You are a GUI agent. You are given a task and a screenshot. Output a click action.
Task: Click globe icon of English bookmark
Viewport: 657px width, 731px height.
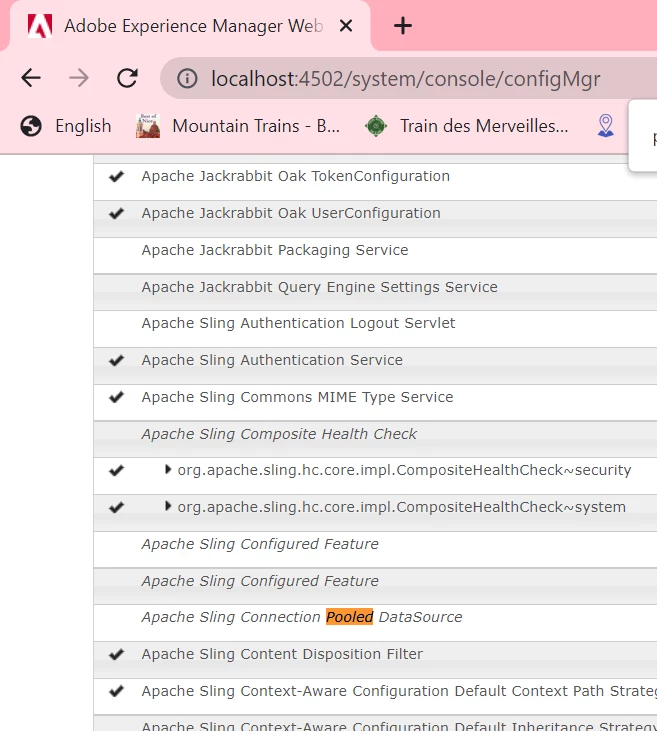(x=31, y=126)
